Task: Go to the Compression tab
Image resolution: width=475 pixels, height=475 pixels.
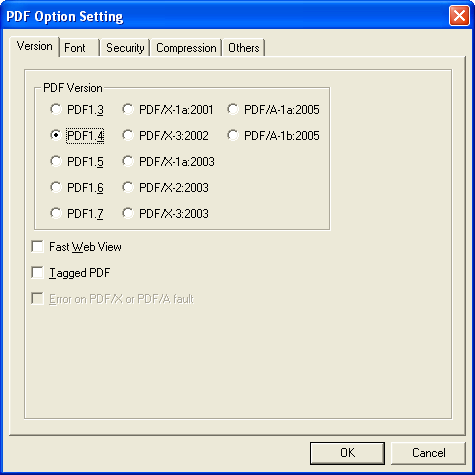Action: pos(186,48)
